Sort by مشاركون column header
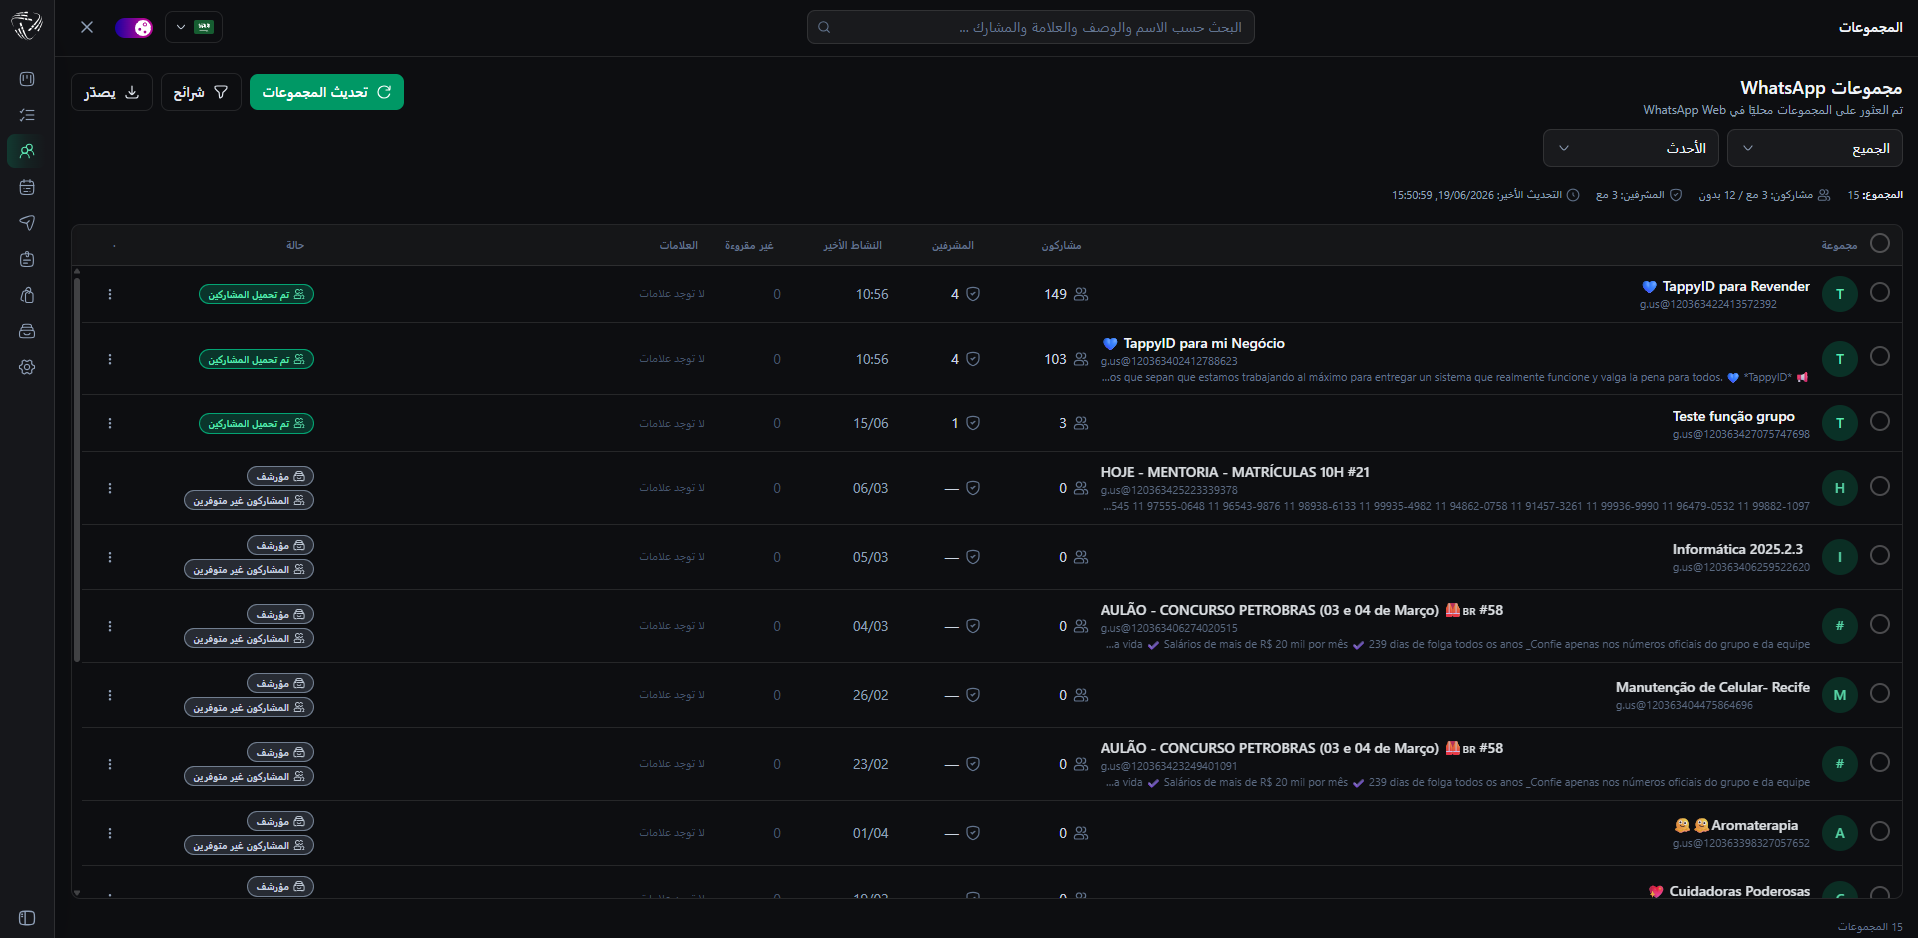 pyautogui.click(x=1061, y=245)
